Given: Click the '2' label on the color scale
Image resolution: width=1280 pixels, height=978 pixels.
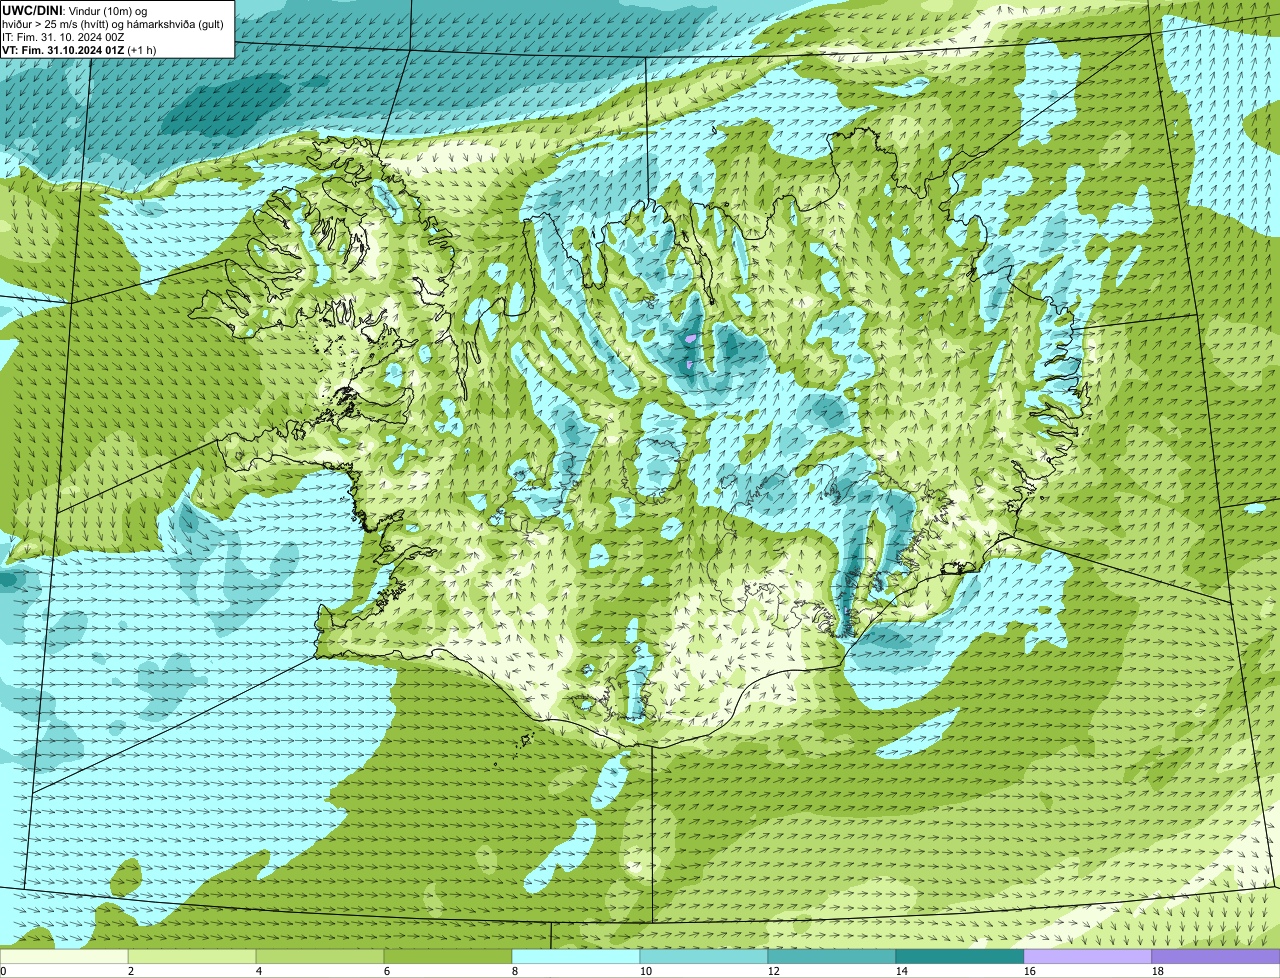Looking at the screenshot, I should 131,971.
